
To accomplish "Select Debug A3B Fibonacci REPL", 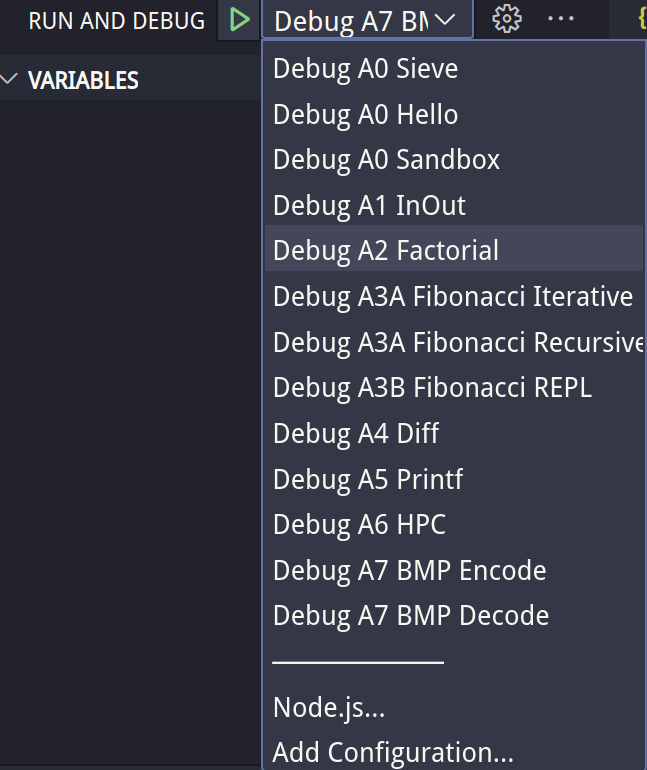I will point(432,388).
